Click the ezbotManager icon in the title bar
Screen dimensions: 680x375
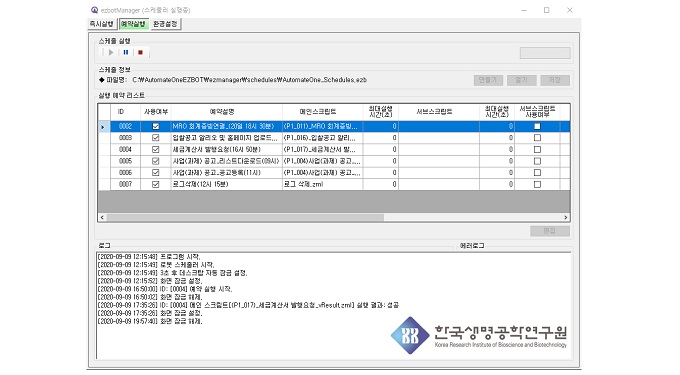[94, 10]
